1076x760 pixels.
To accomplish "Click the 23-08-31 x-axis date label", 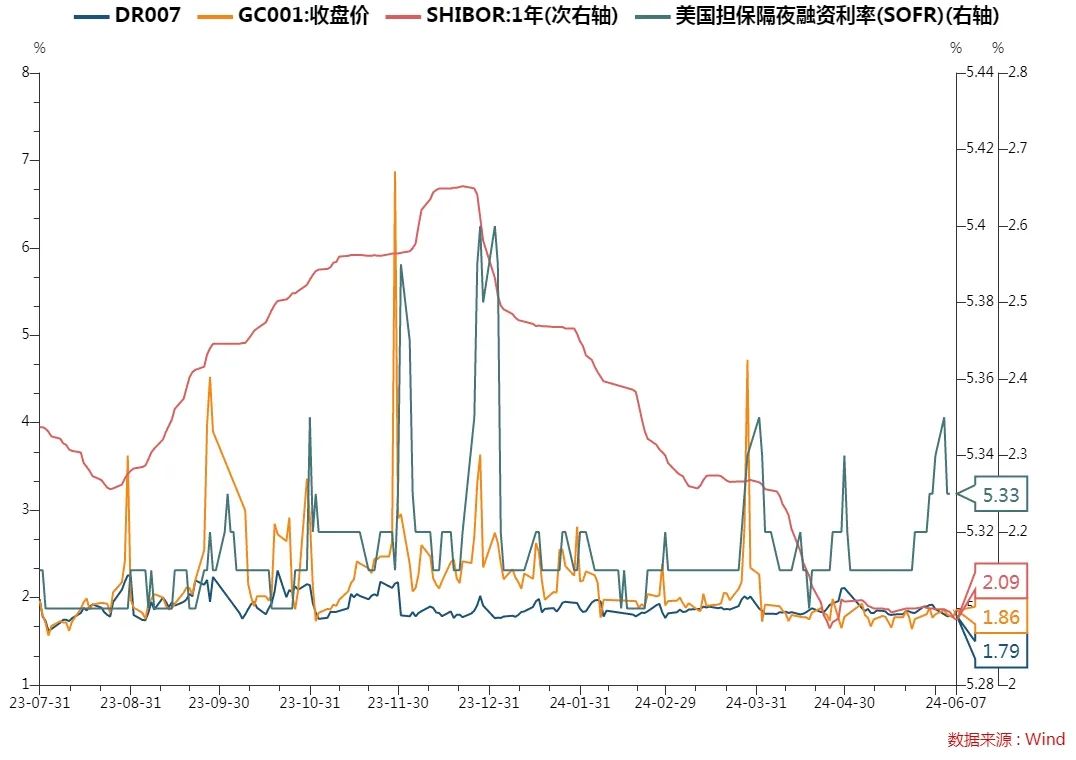I will (130, 702).
